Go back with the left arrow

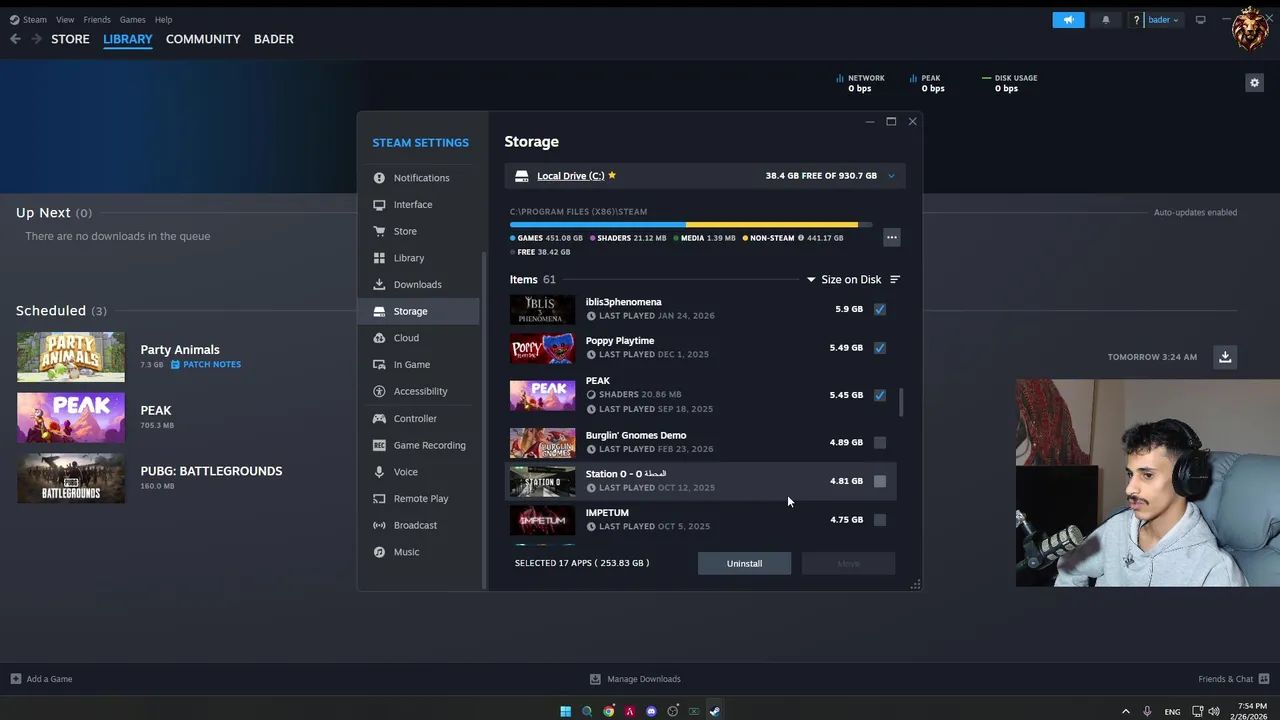pyautogui.click(x=15, y=39)
